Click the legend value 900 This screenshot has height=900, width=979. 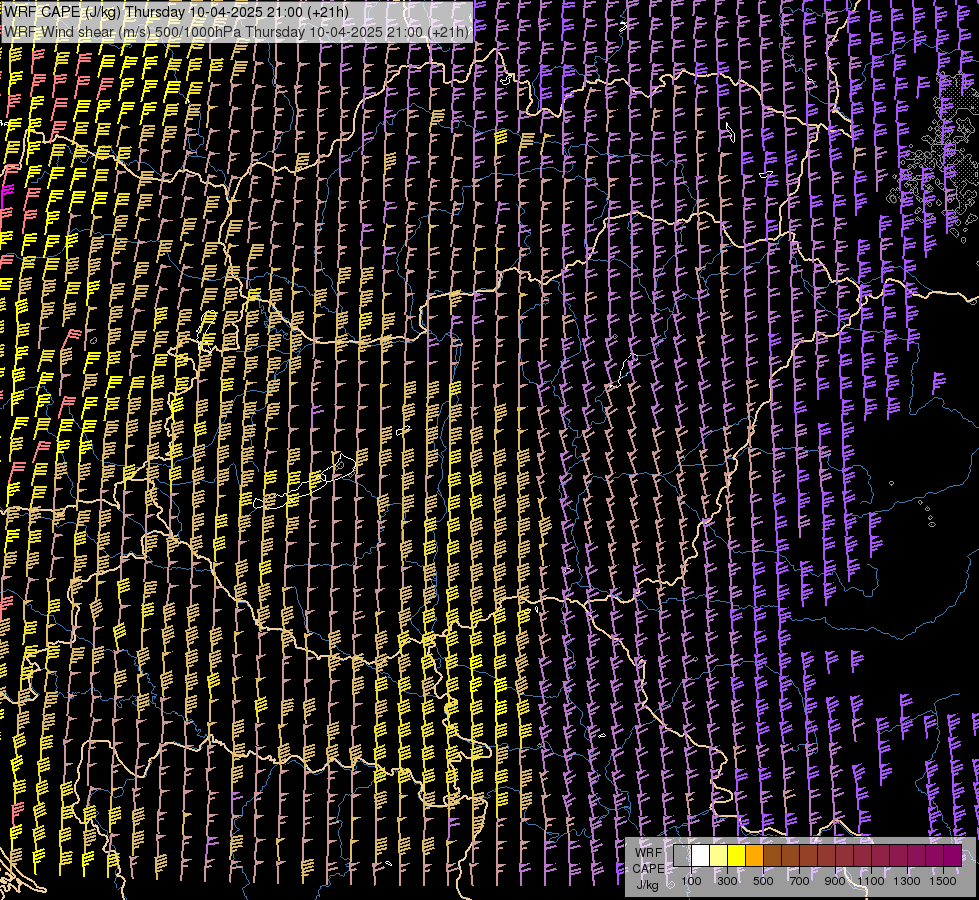tap(835, 881)
